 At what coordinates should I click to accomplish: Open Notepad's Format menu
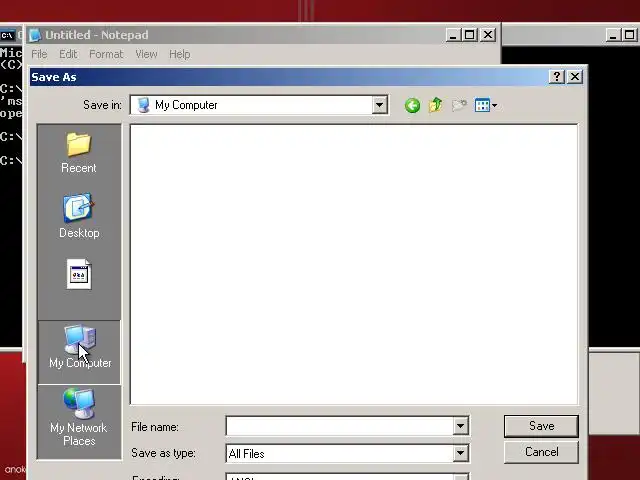pos(106,54)
